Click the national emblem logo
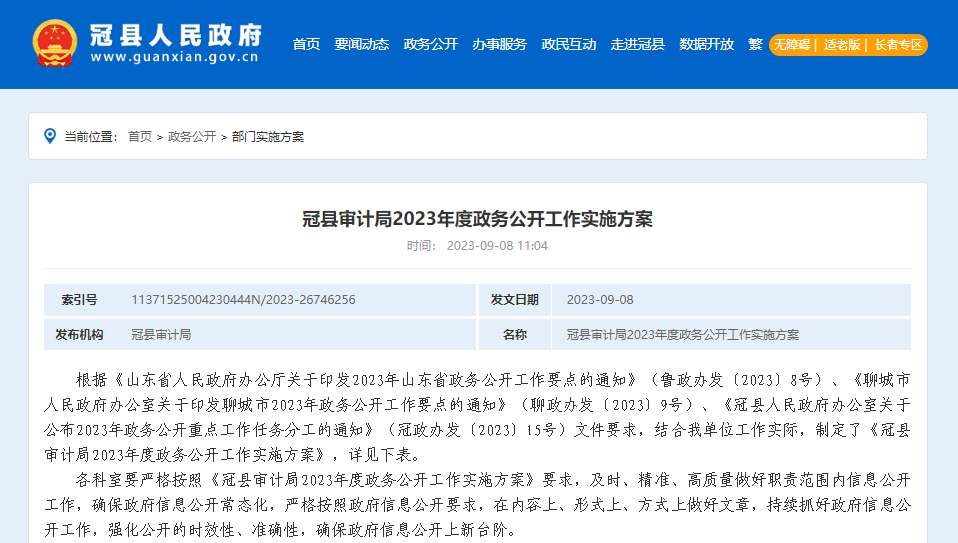Viewport: 958px width, 543px height. click(55, 43)
